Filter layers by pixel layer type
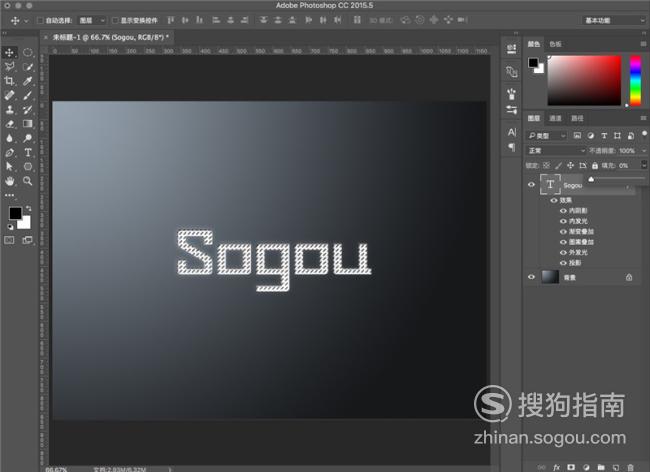 pos(577,136)
